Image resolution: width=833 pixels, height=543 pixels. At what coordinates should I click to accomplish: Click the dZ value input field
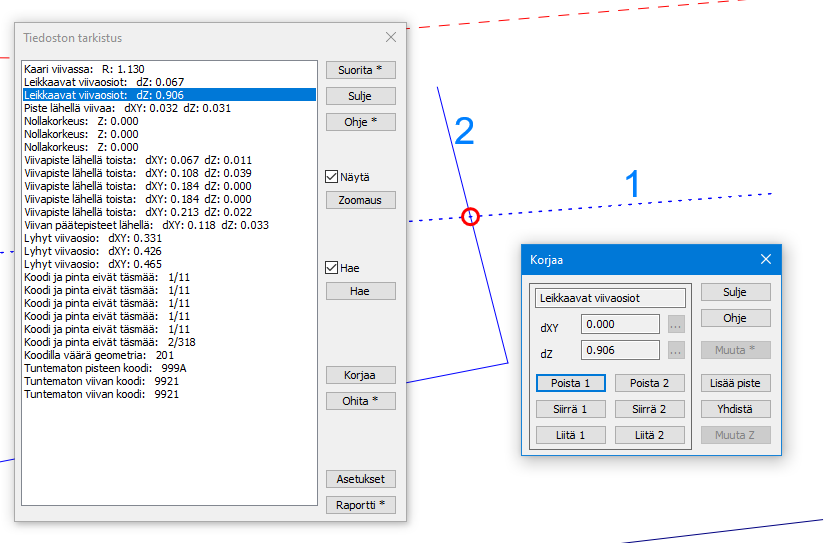coord(620,350)
